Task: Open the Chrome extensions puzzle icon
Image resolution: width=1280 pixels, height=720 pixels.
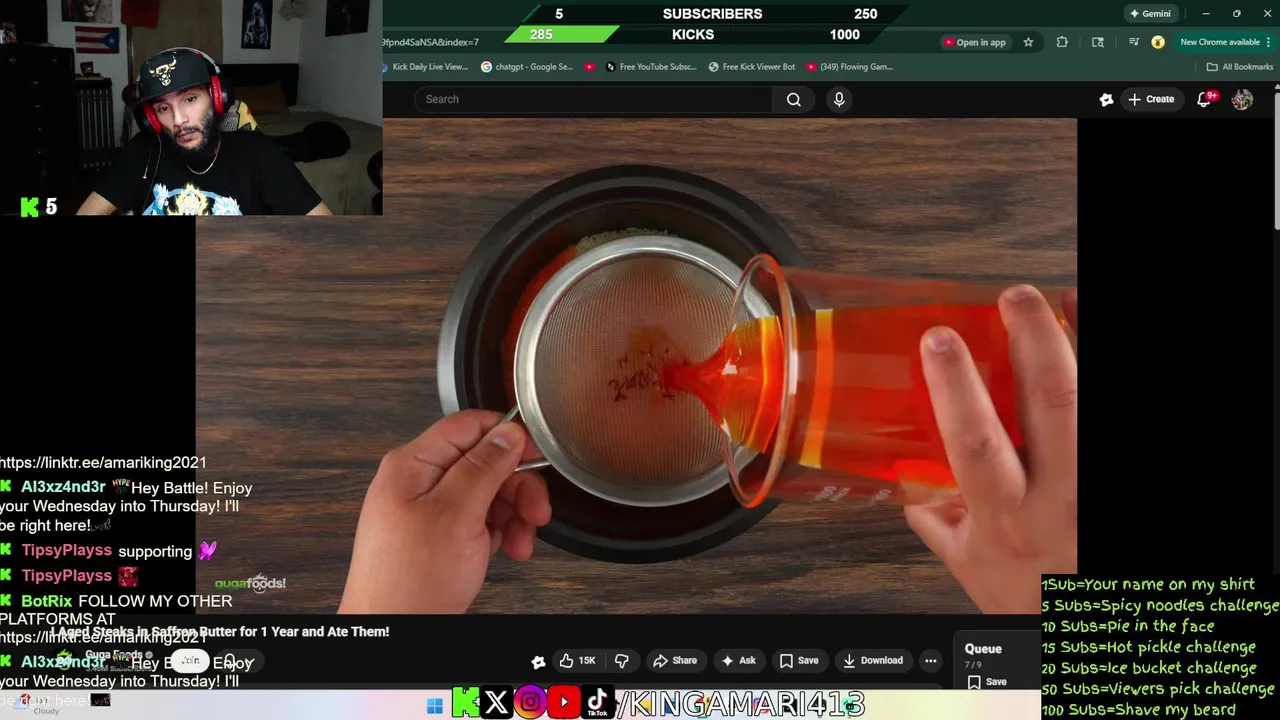Action: pos(1062,42)
